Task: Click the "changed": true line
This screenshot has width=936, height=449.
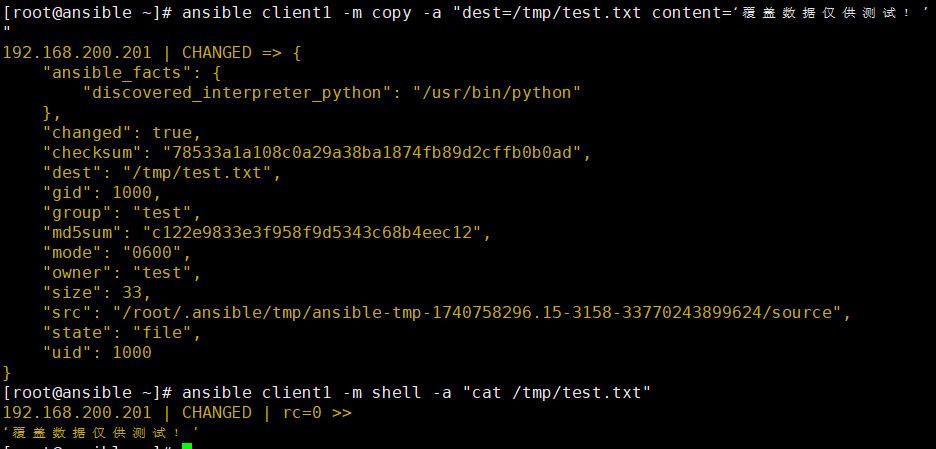Action: pyautogui.click(x=122, y=133)
